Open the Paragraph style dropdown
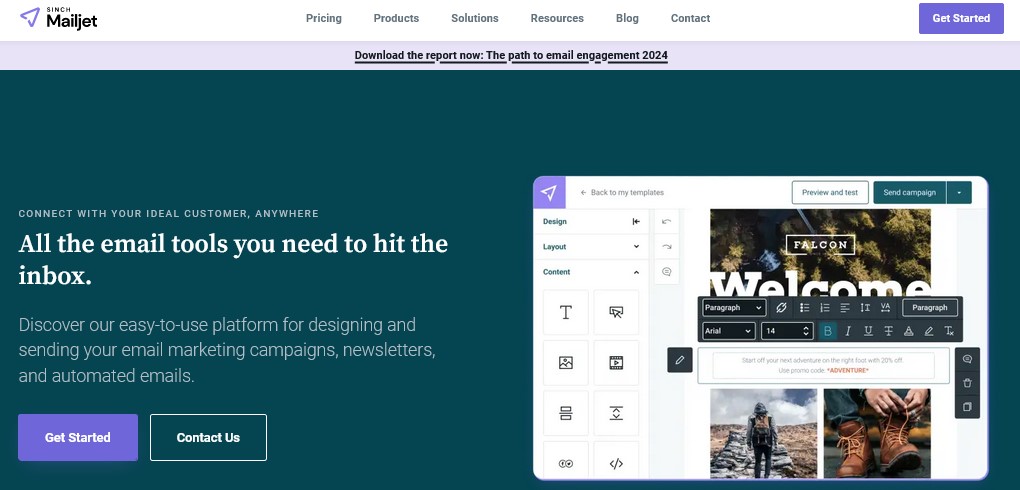1020x490 pixels. click(x=734, y=308)
